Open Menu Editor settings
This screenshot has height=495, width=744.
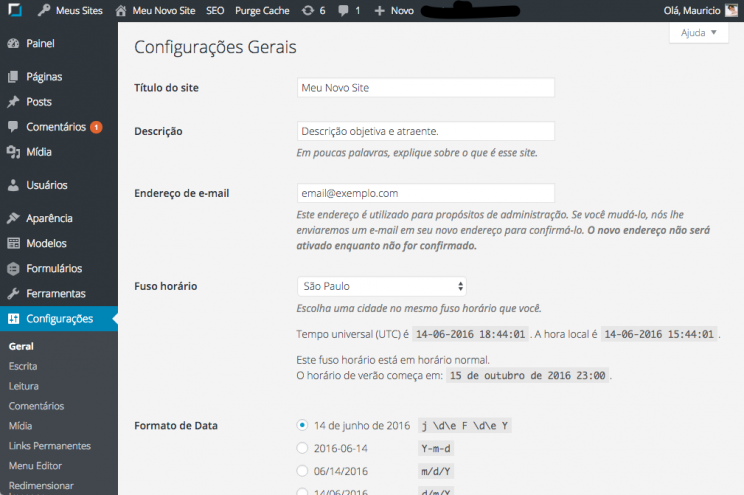(35, 466)
